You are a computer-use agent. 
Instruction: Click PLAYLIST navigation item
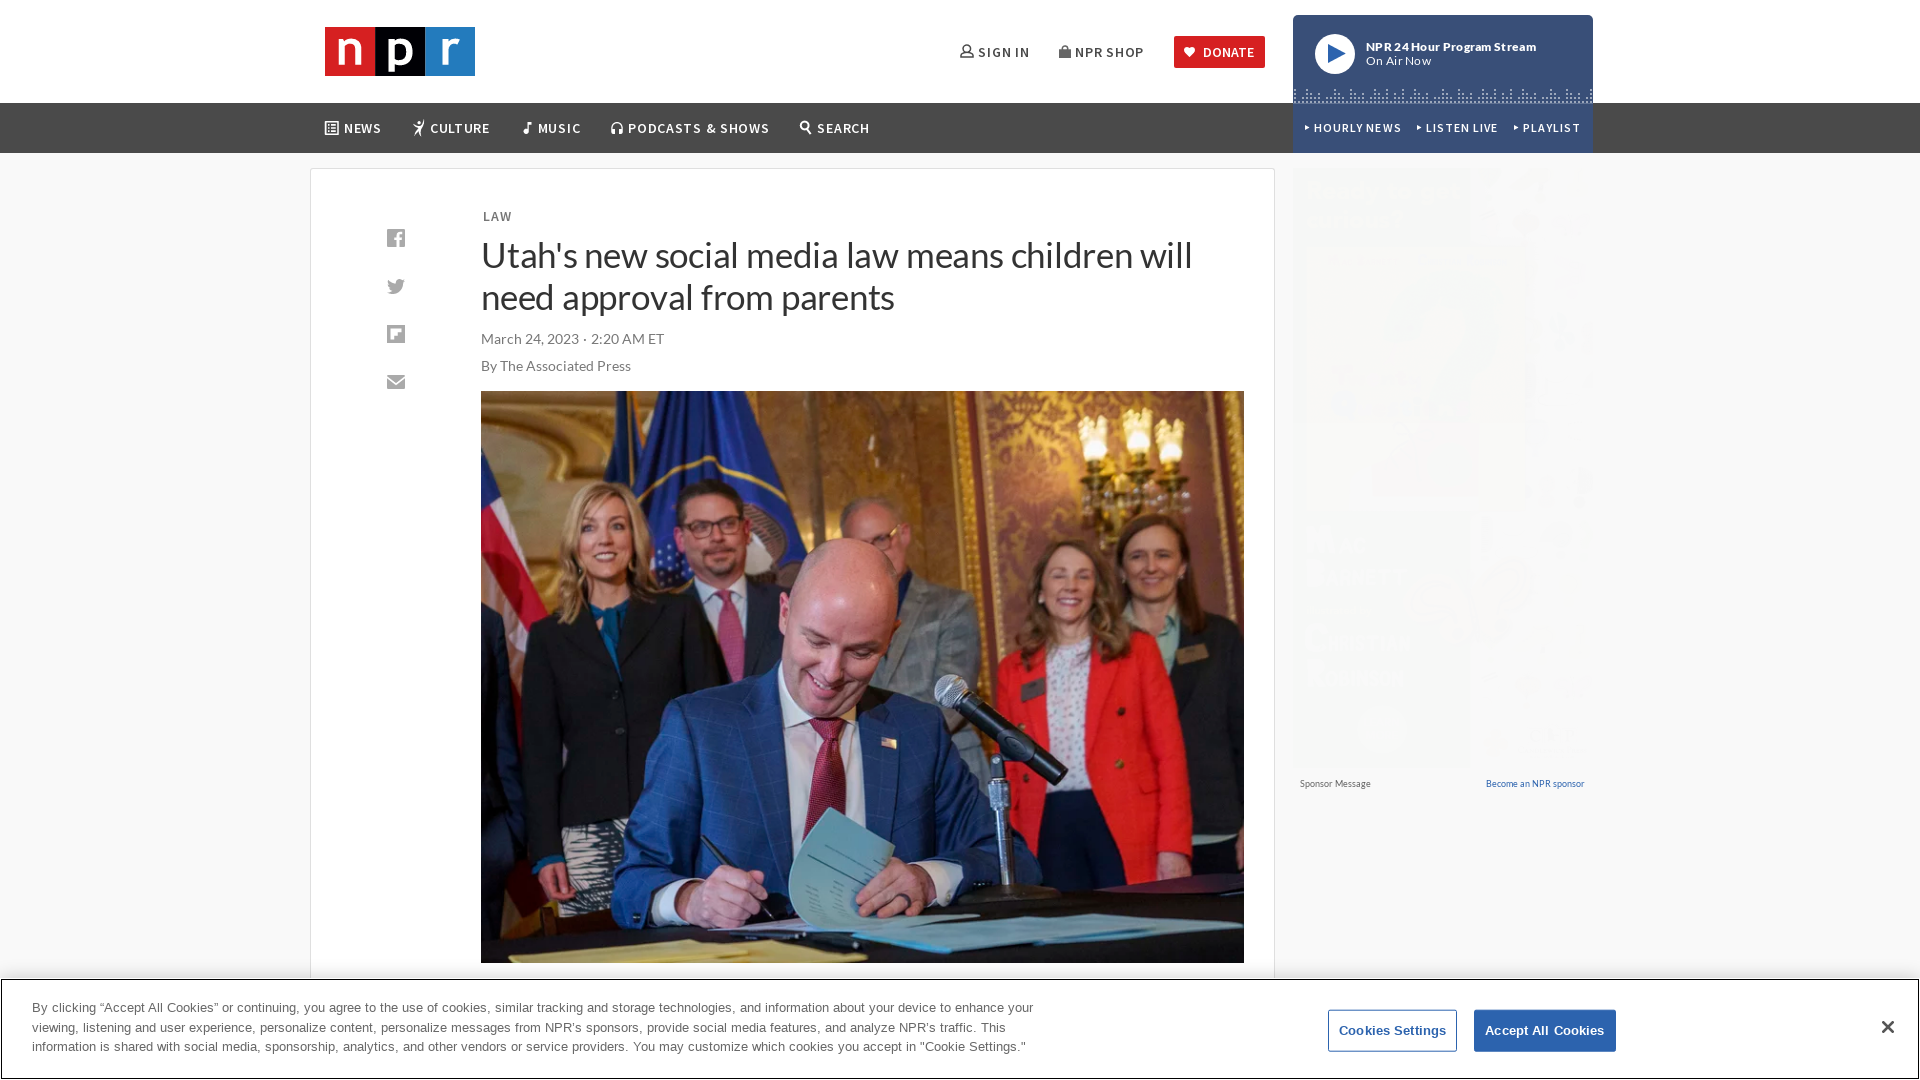(1548, 127)
